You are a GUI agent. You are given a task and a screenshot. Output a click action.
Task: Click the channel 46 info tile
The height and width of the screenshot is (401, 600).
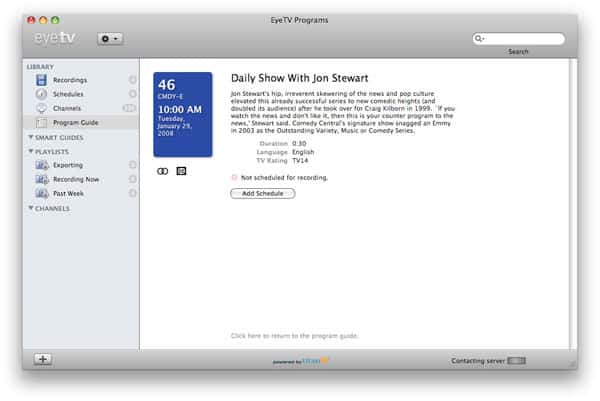pyautogui.click(x=183, y=114)
